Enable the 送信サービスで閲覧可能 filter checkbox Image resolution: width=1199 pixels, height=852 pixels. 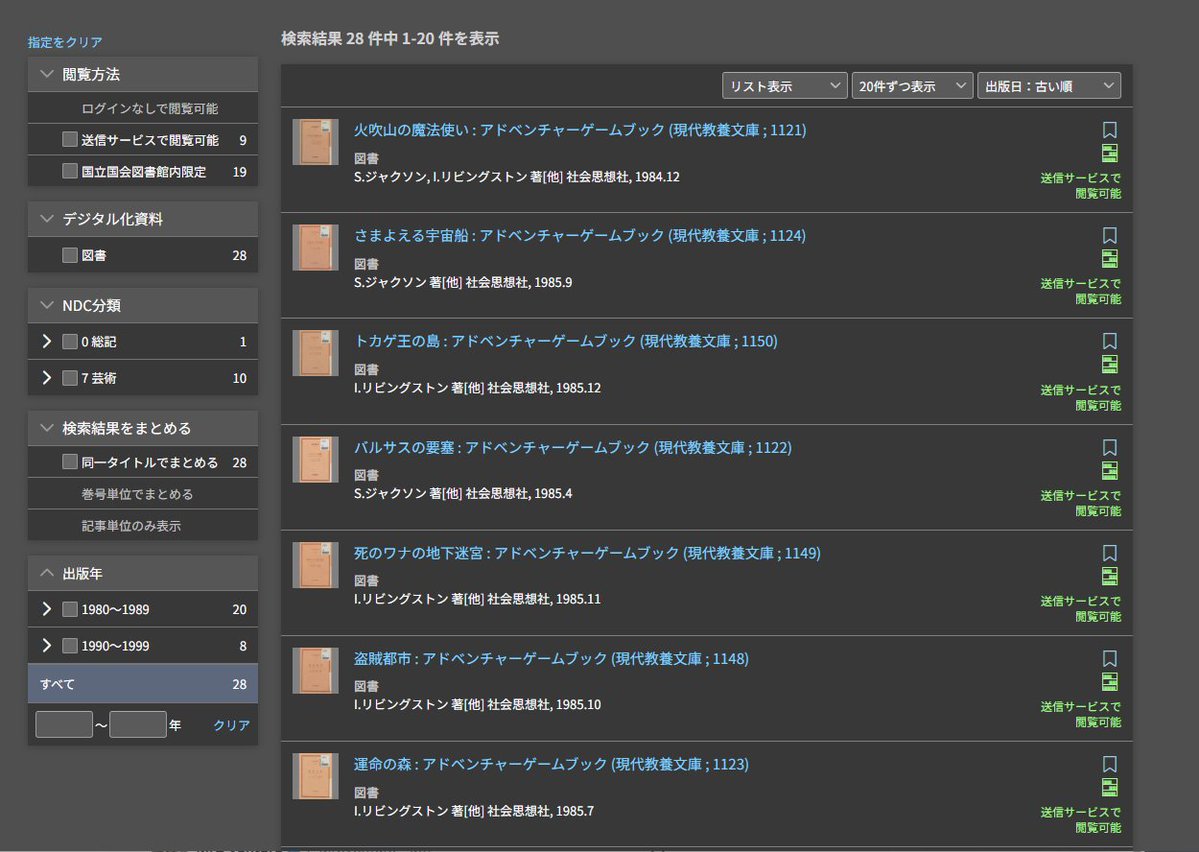[69, 141]
